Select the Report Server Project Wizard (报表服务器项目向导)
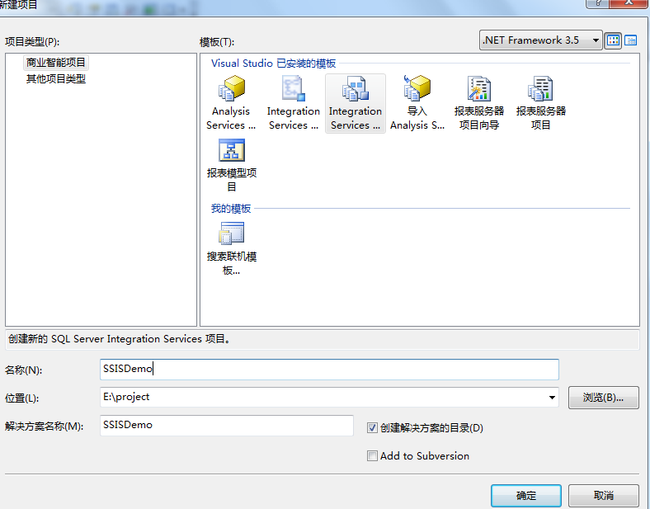 479,103
